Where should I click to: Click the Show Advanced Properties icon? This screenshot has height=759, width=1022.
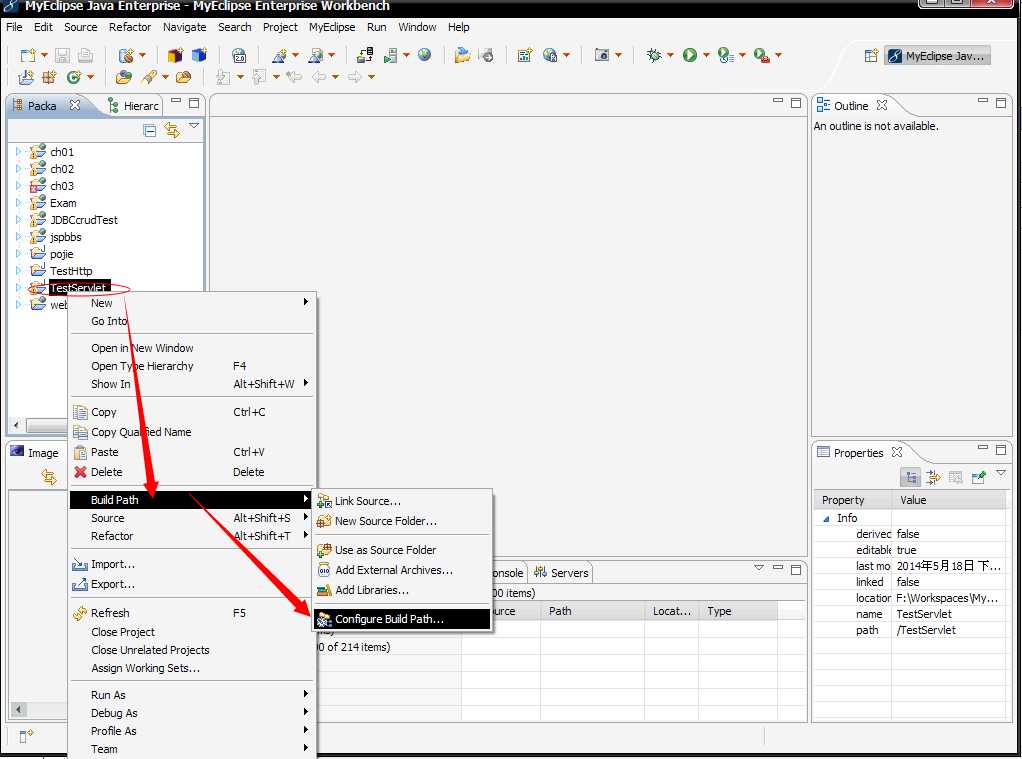coord(933,477)
